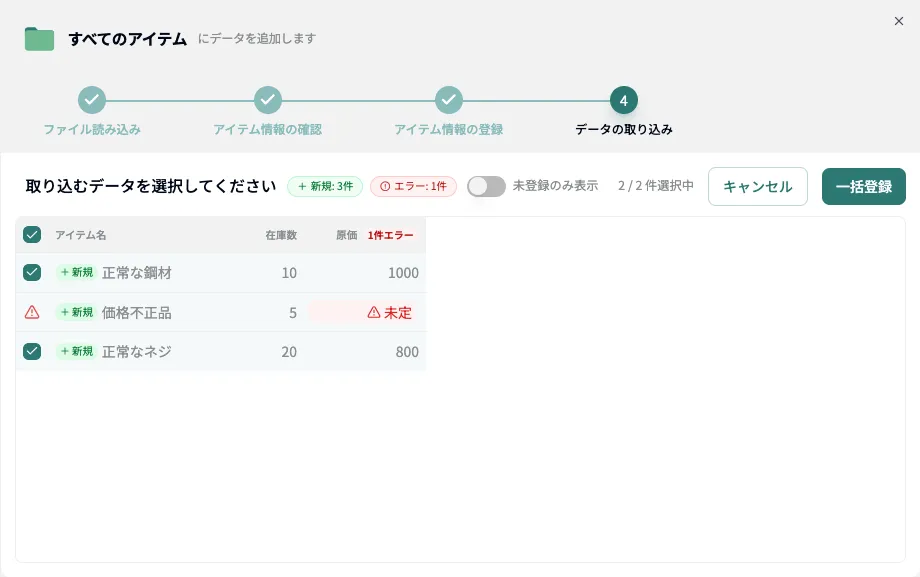Click the キャンセル button
This screenshot has width=920, height=577.
click(757, 187)
